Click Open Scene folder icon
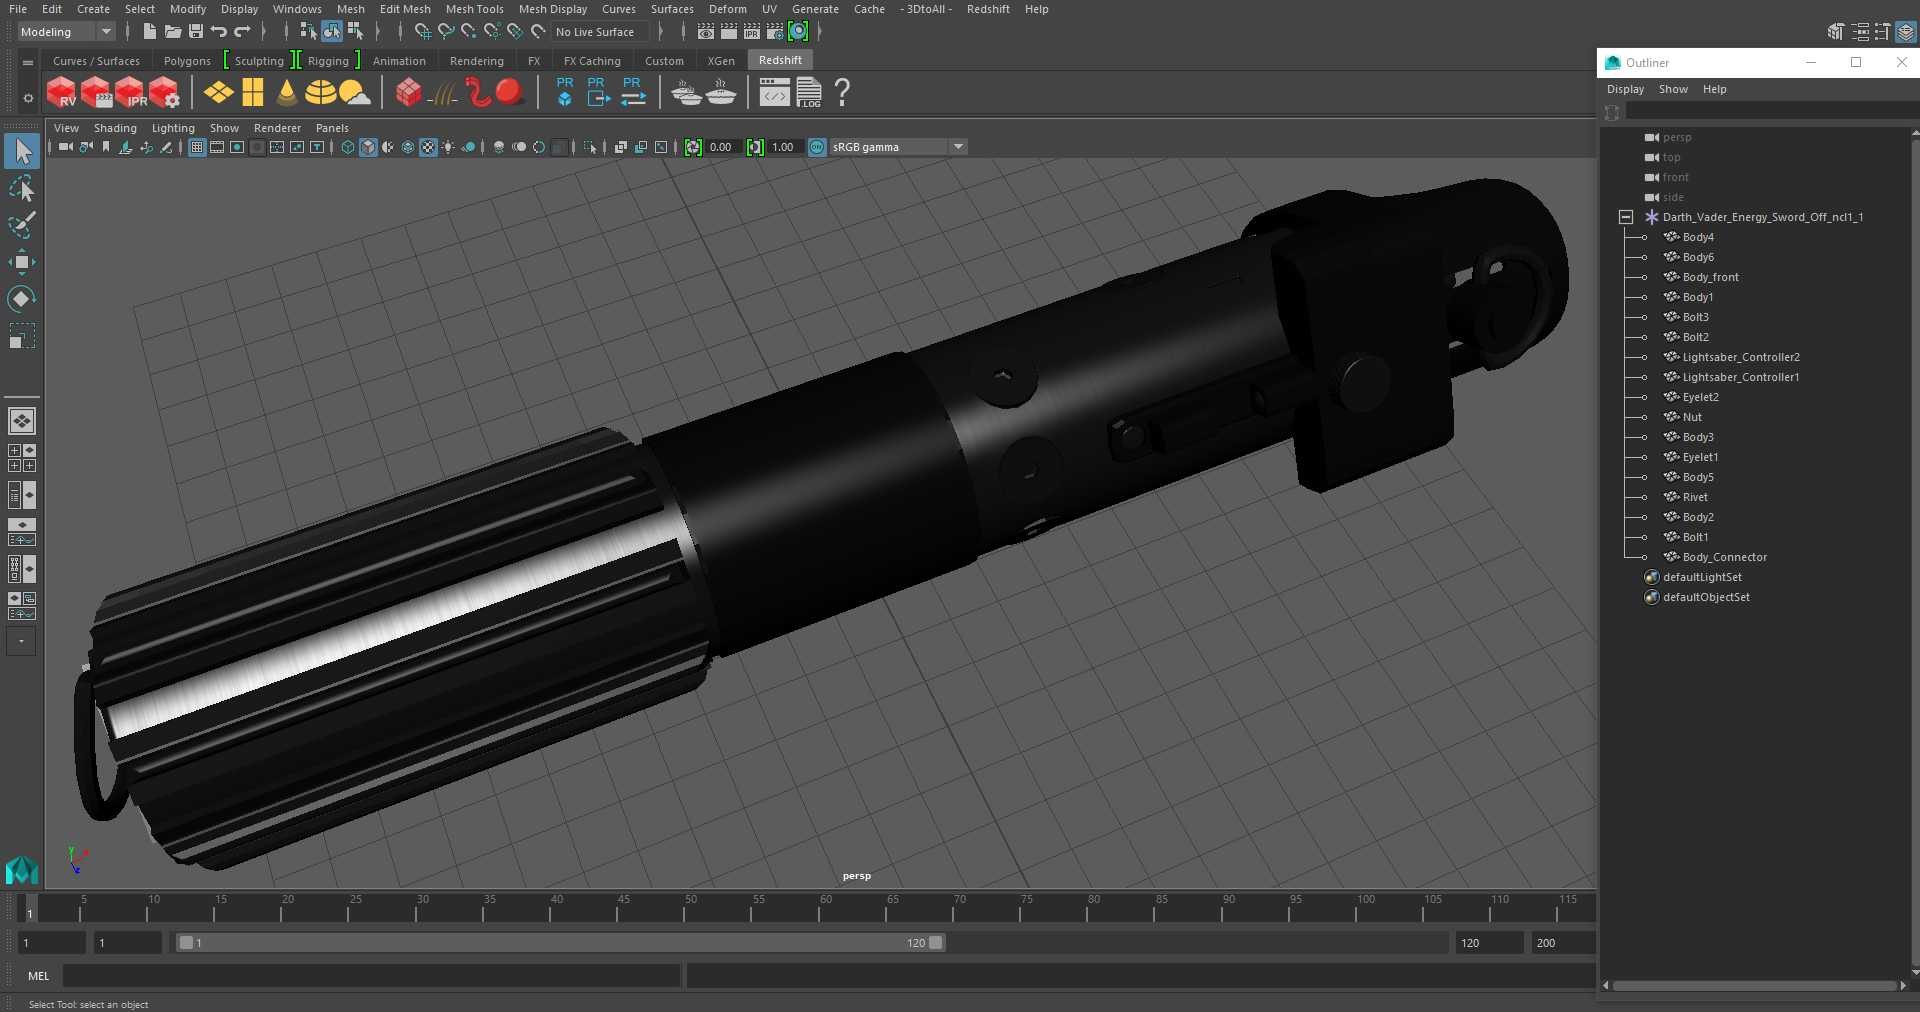The width and height of the screenshot is (1920, 1012). 173,32
